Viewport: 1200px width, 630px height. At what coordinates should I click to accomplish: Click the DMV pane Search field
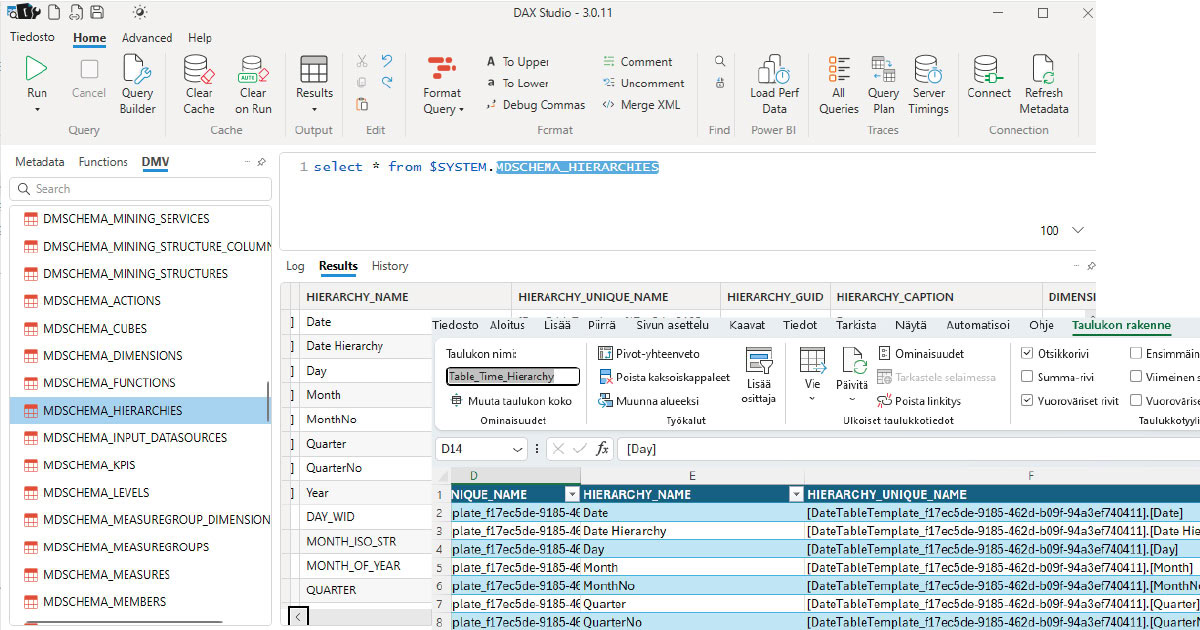[x=141, y=188]
